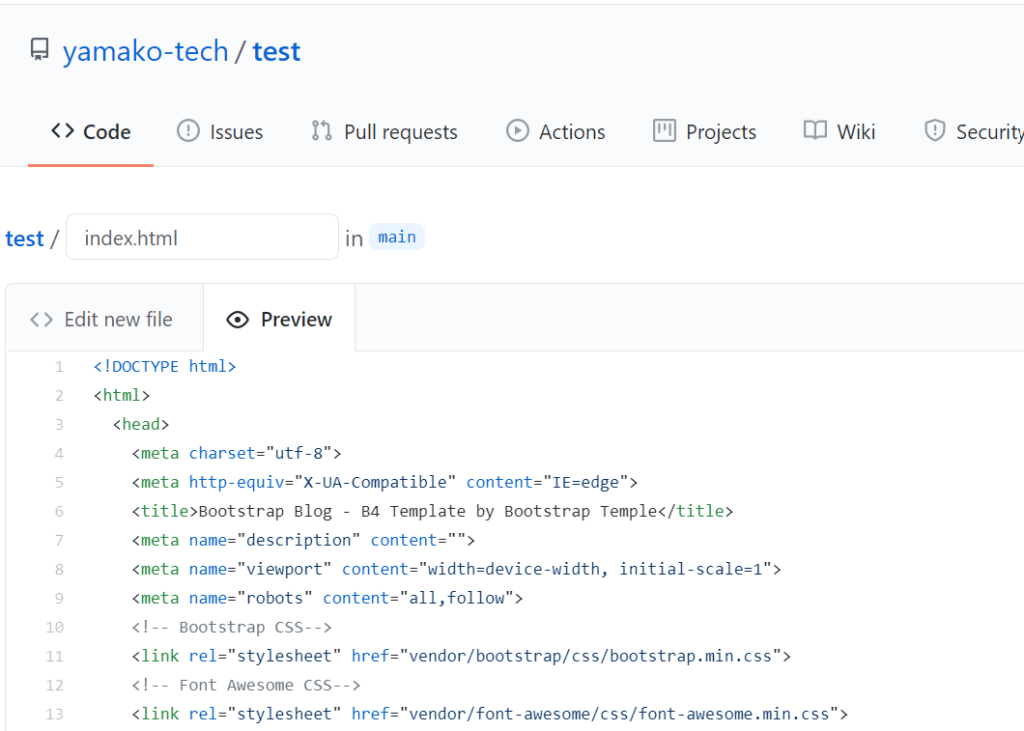
Task: Switch to Edit new file tab
Action: tap(104, 319)
